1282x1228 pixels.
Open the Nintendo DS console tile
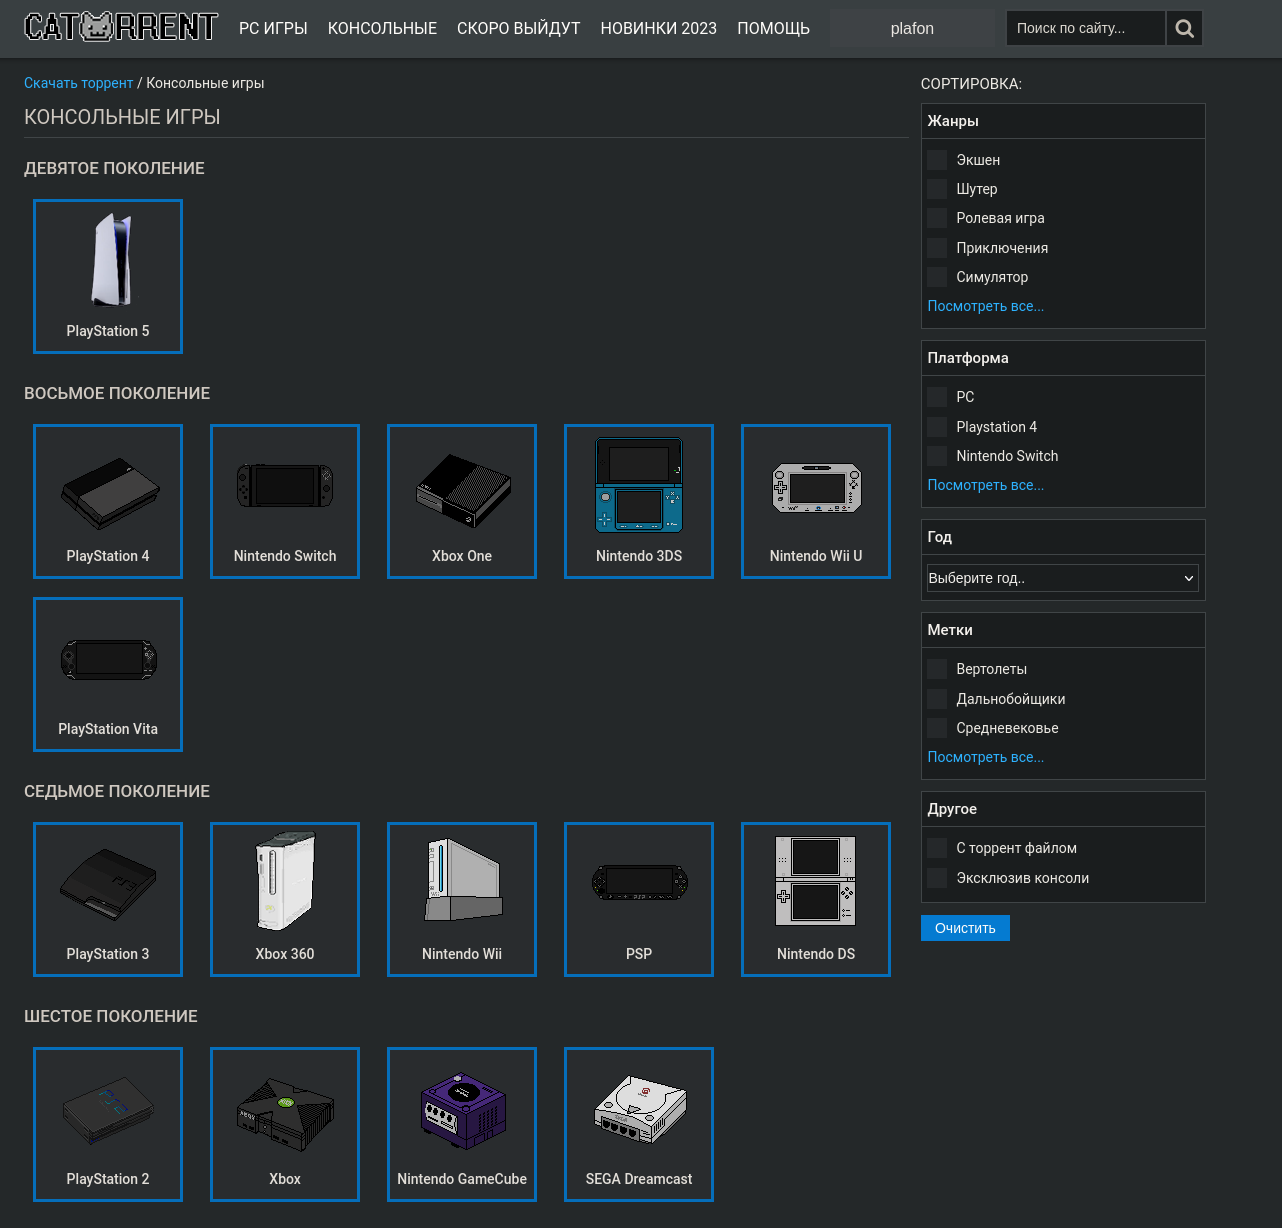(x=816, y=899)
